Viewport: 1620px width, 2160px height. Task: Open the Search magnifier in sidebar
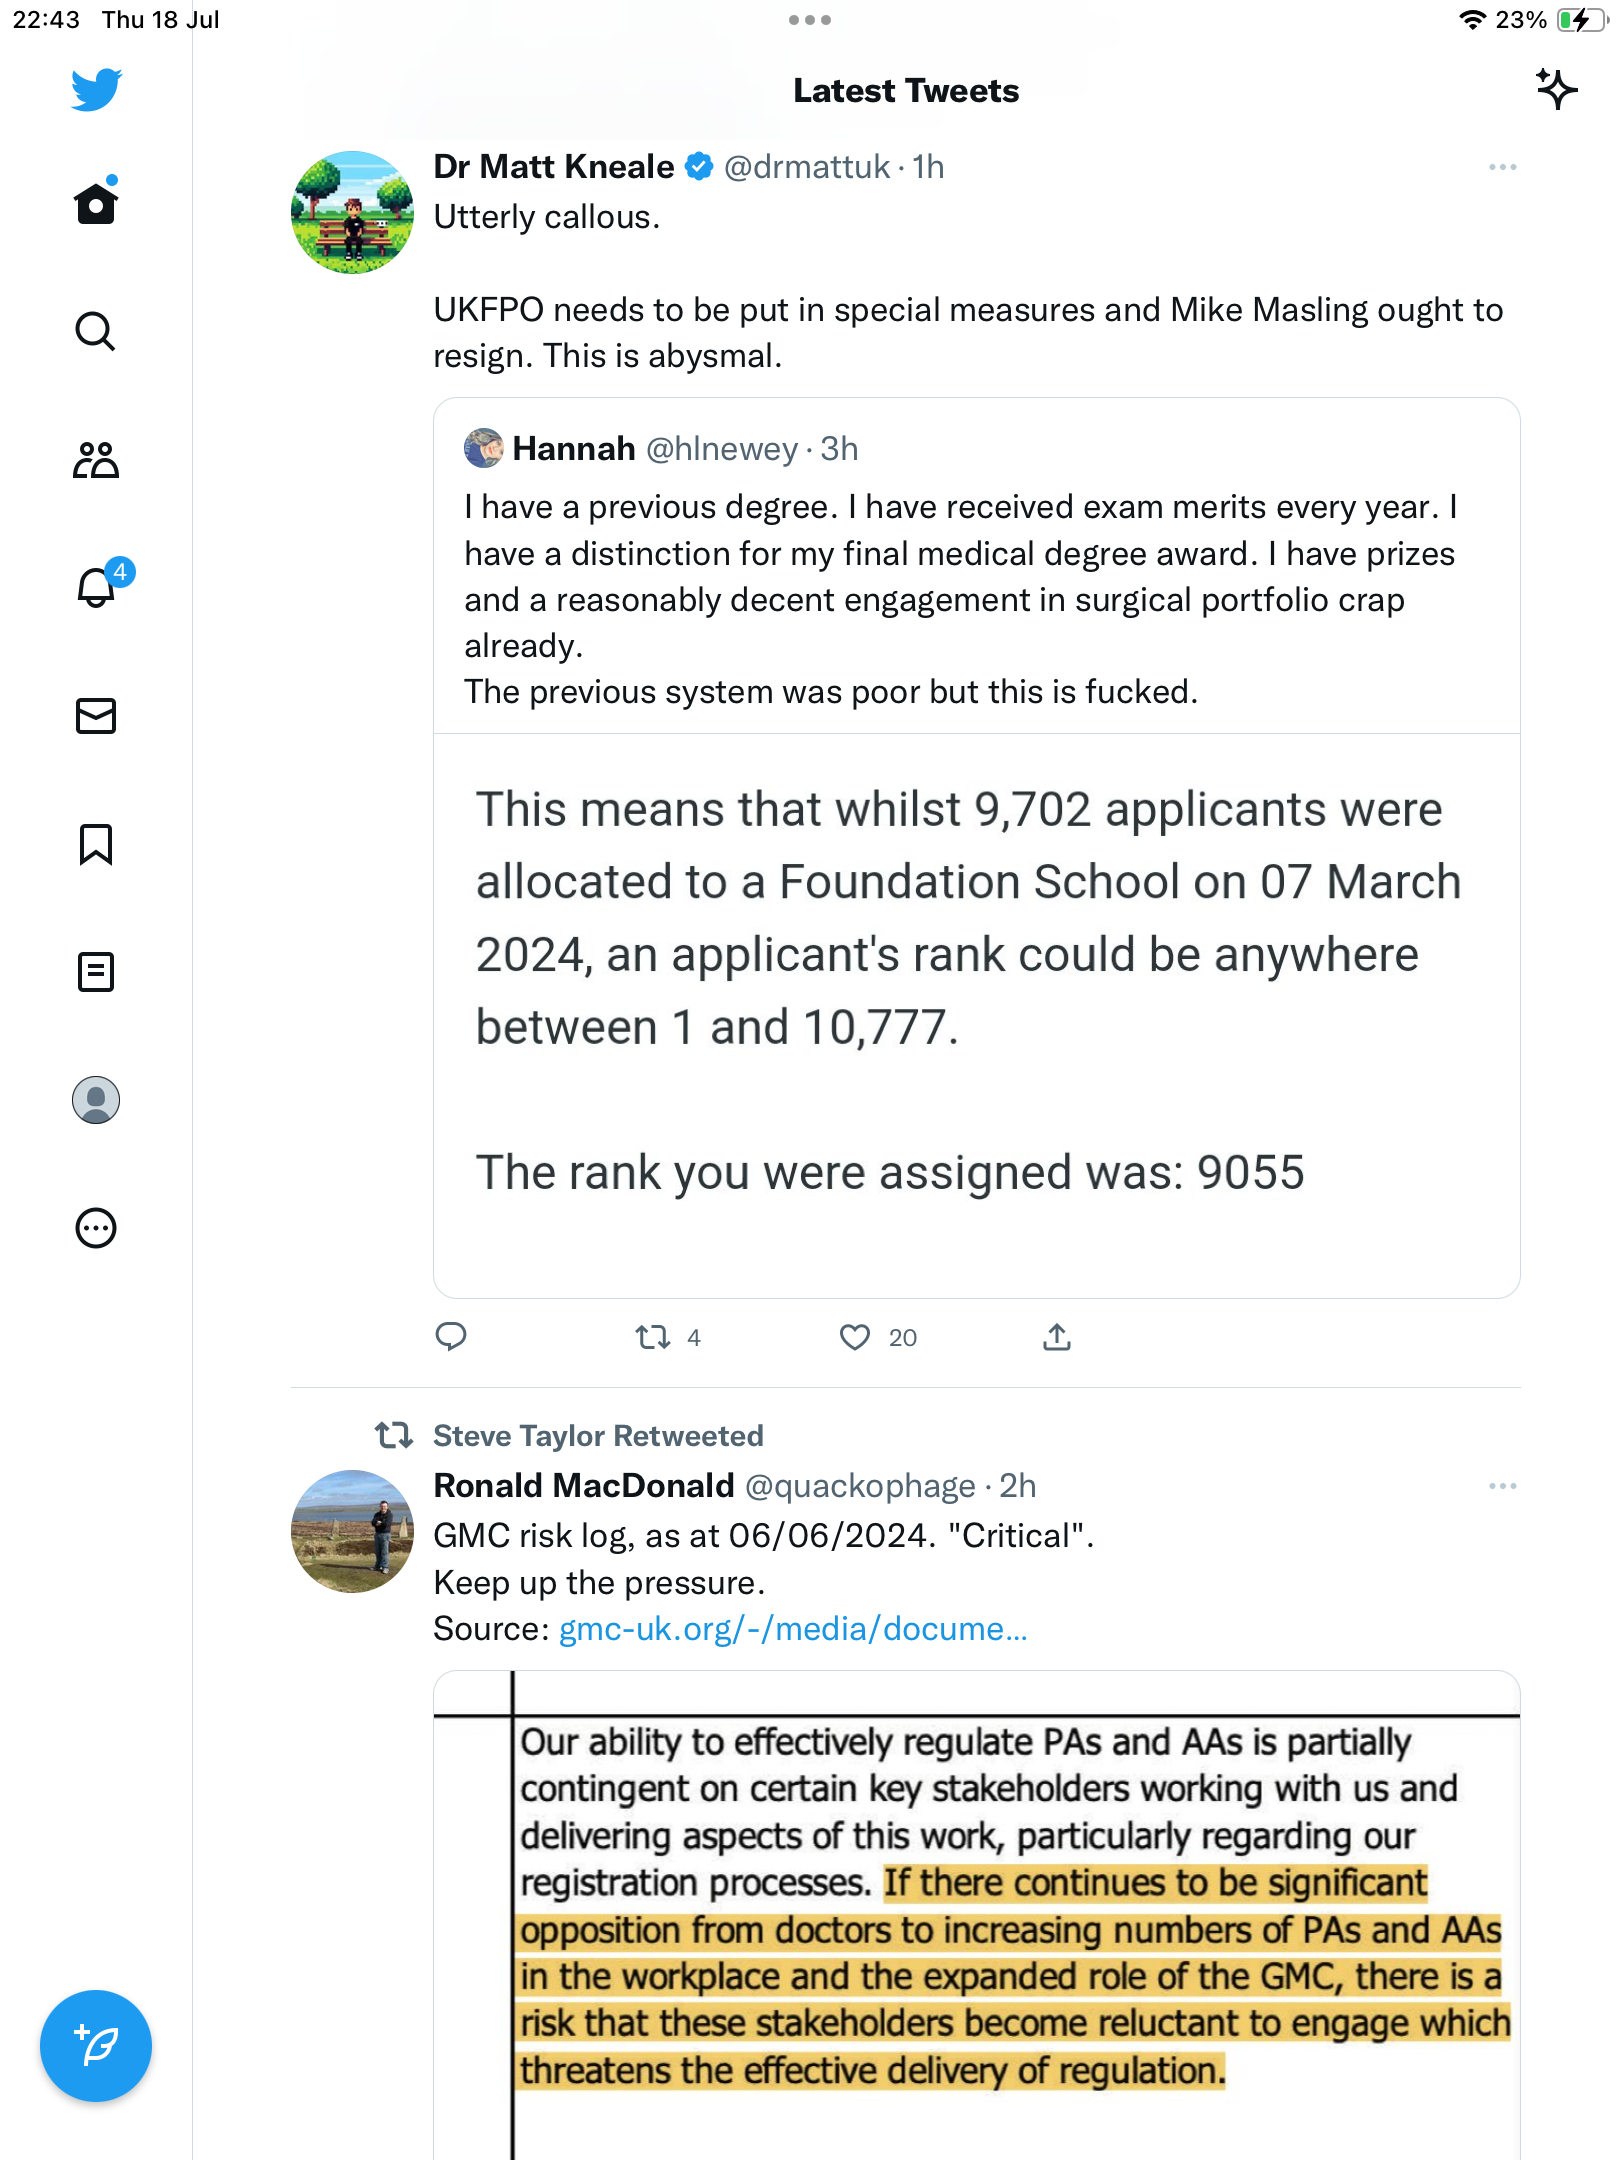coord(96,332)
